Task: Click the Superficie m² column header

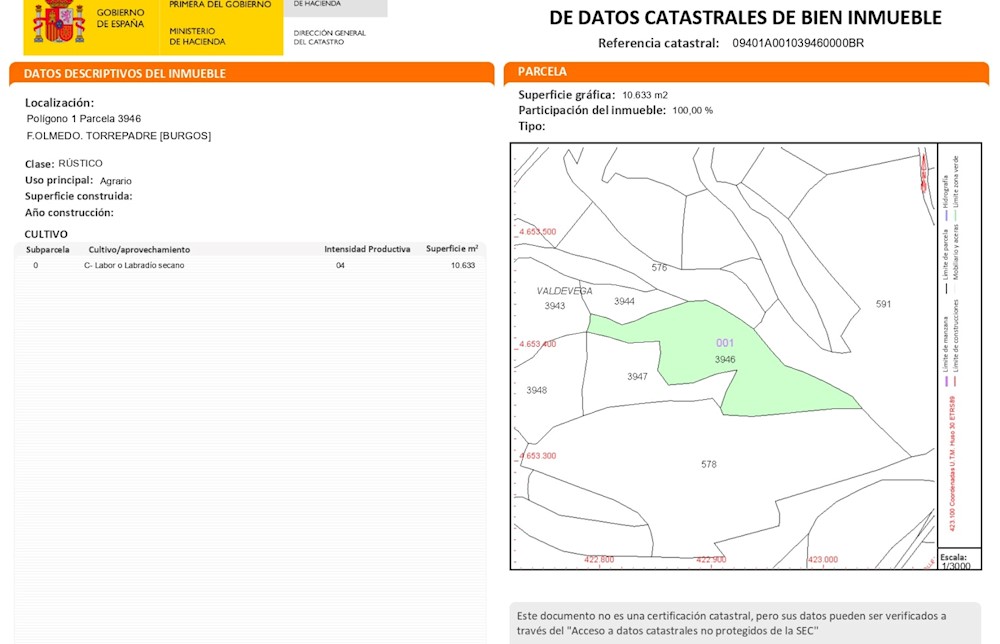Action: click(452, 249)
